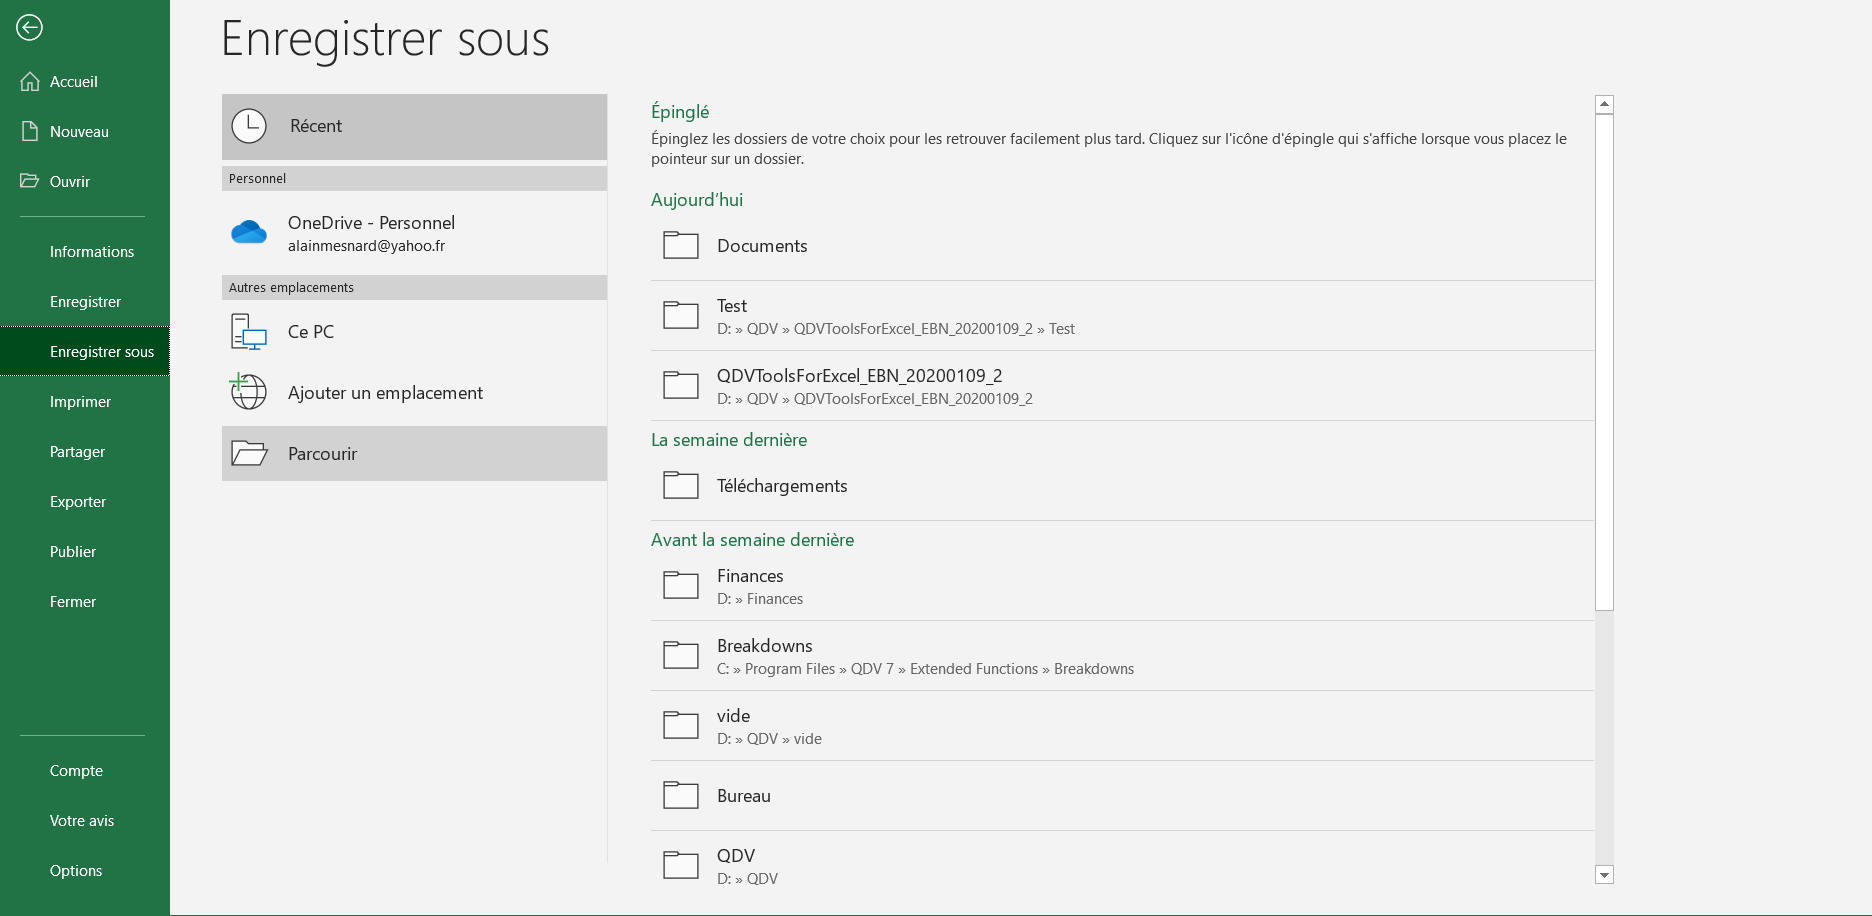The width and height of the screenshot is (1872, 916).
Task: Open the Informations menu item
Action: (92, 252)
